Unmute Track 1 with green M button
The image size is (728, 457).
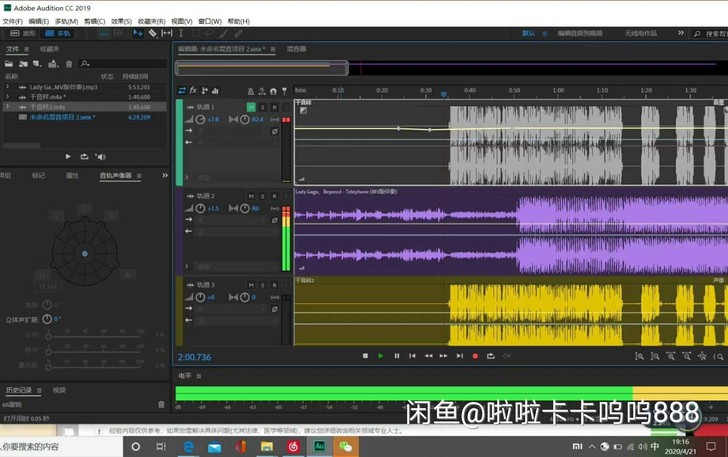coord(251,107)
